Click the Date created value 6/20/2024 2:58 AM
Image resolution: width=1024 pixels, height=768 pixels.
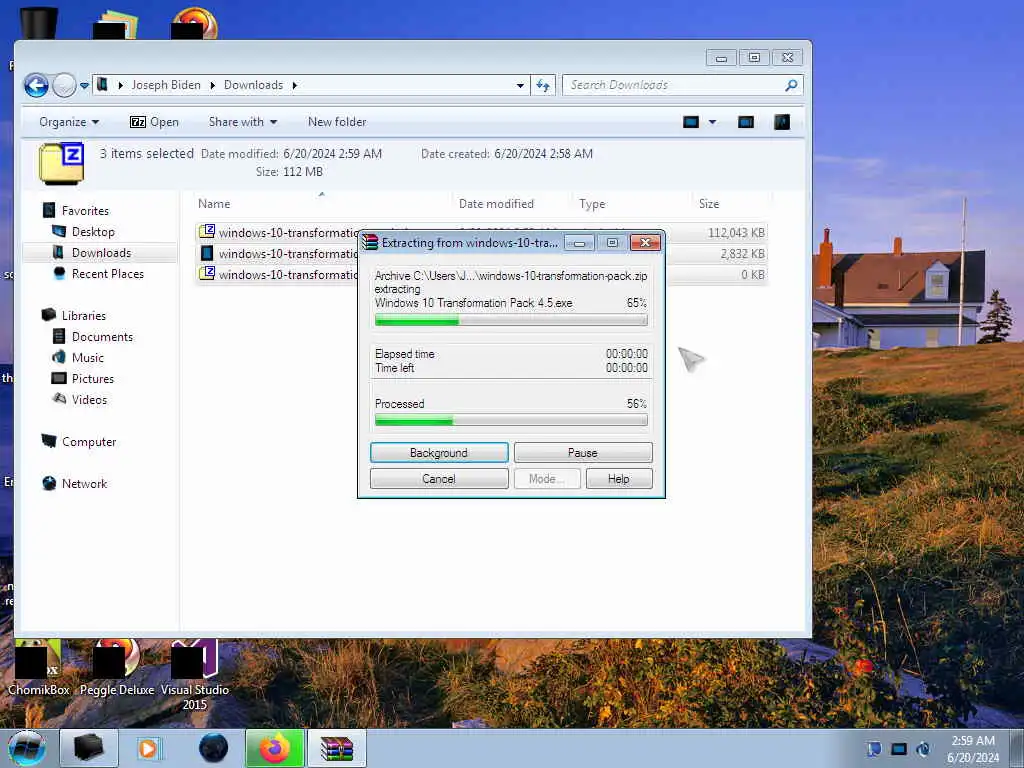click(x=543, y=154)
